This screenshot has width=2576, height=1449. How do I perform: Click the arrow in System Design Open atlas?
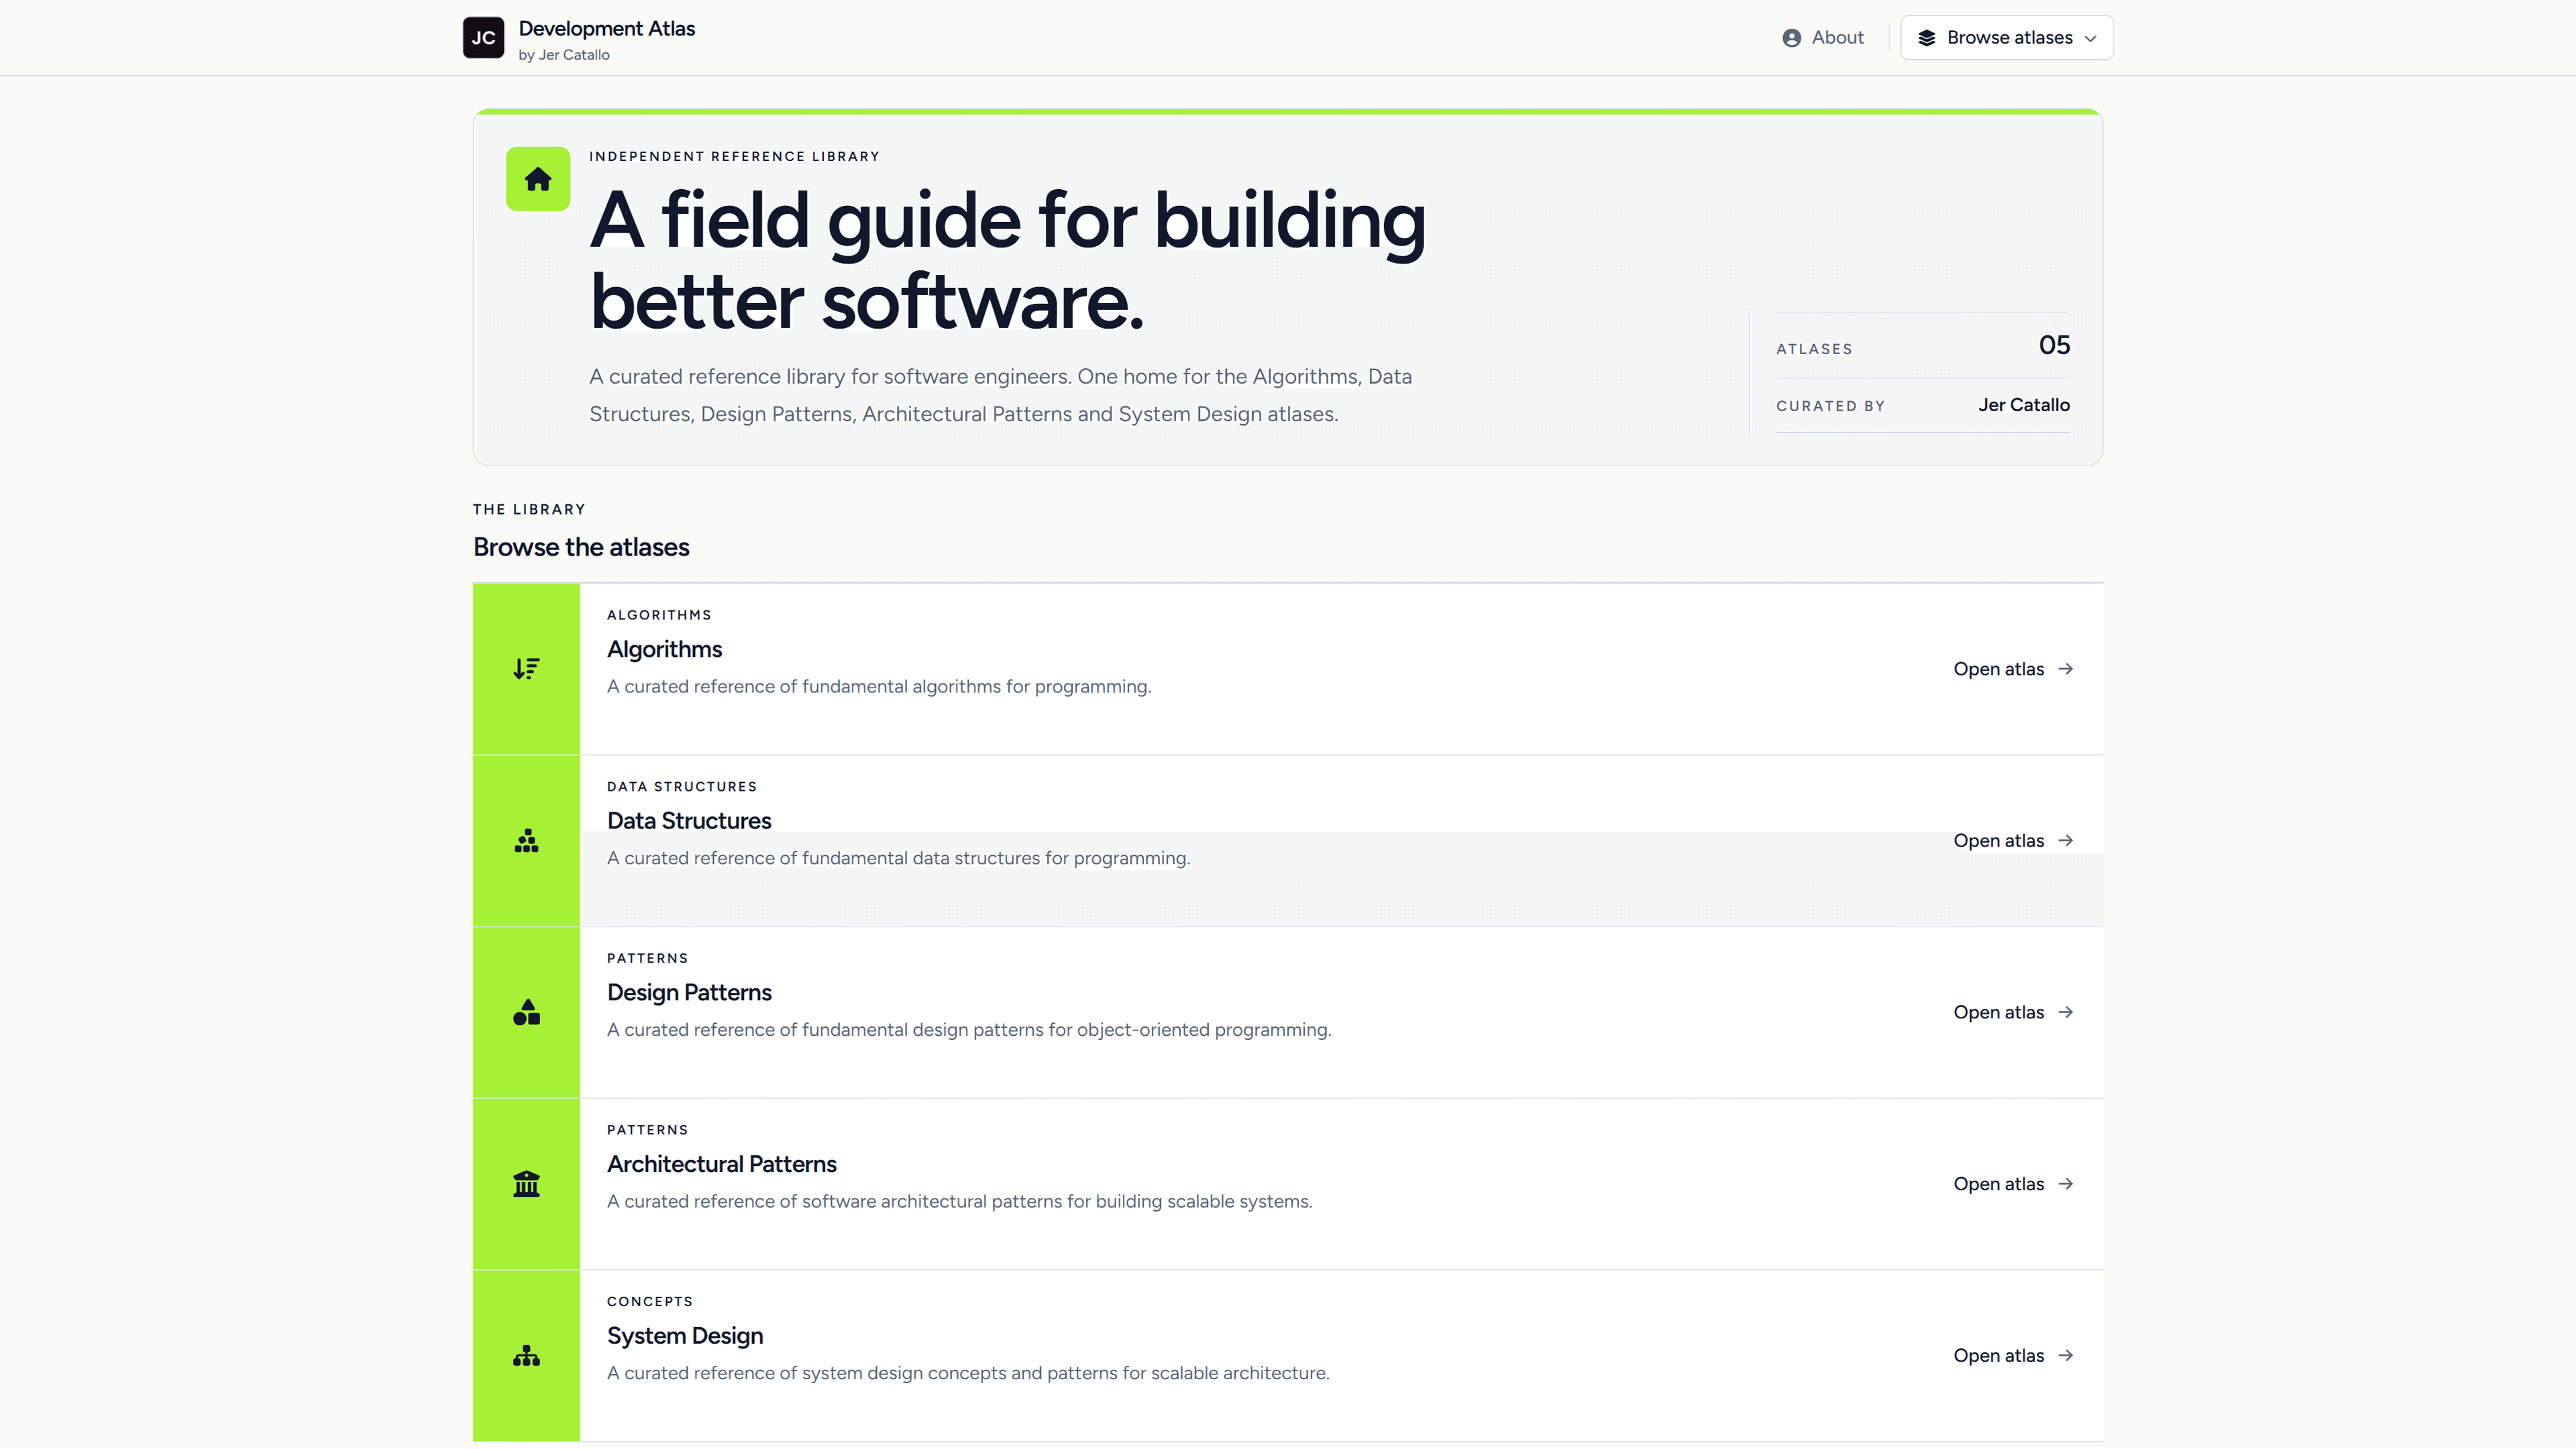click(2066, 1356)
